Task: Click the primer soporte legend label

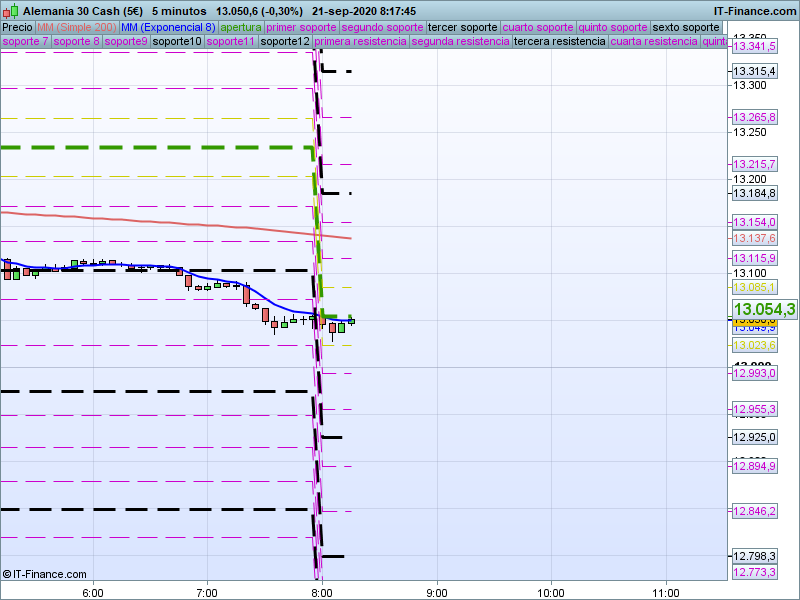Action: click(x=301, y=27)
